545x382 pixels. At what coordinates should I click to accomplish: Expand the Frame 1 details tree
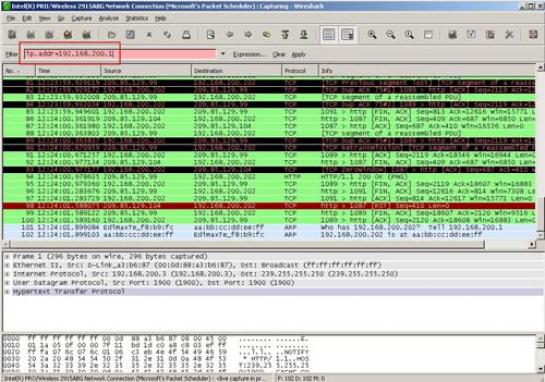pos(7,257)
